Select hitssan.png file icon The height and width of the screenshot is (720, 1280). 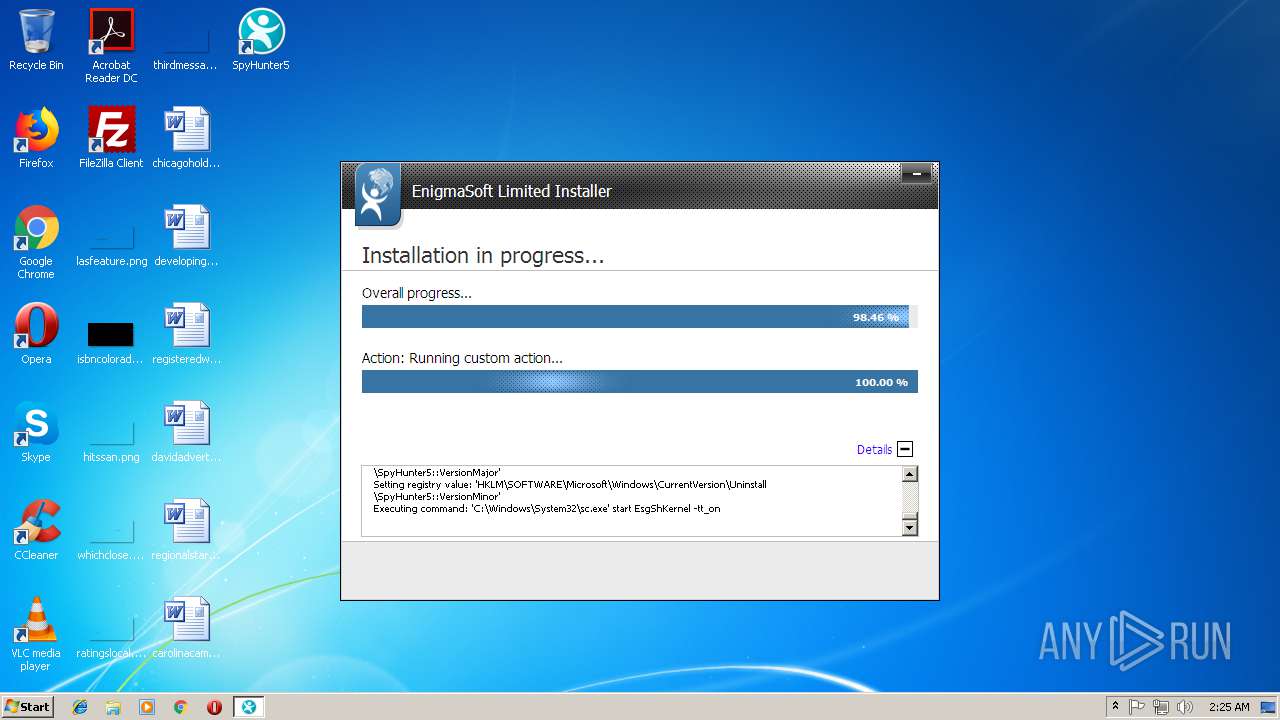click(111, 432)
